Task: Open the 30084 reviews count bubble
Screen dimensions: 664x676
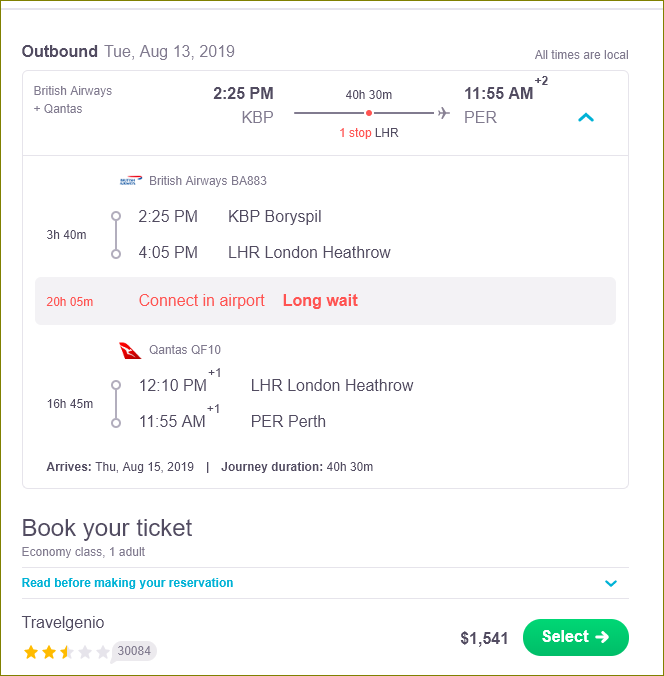Action: pos(134,651)
